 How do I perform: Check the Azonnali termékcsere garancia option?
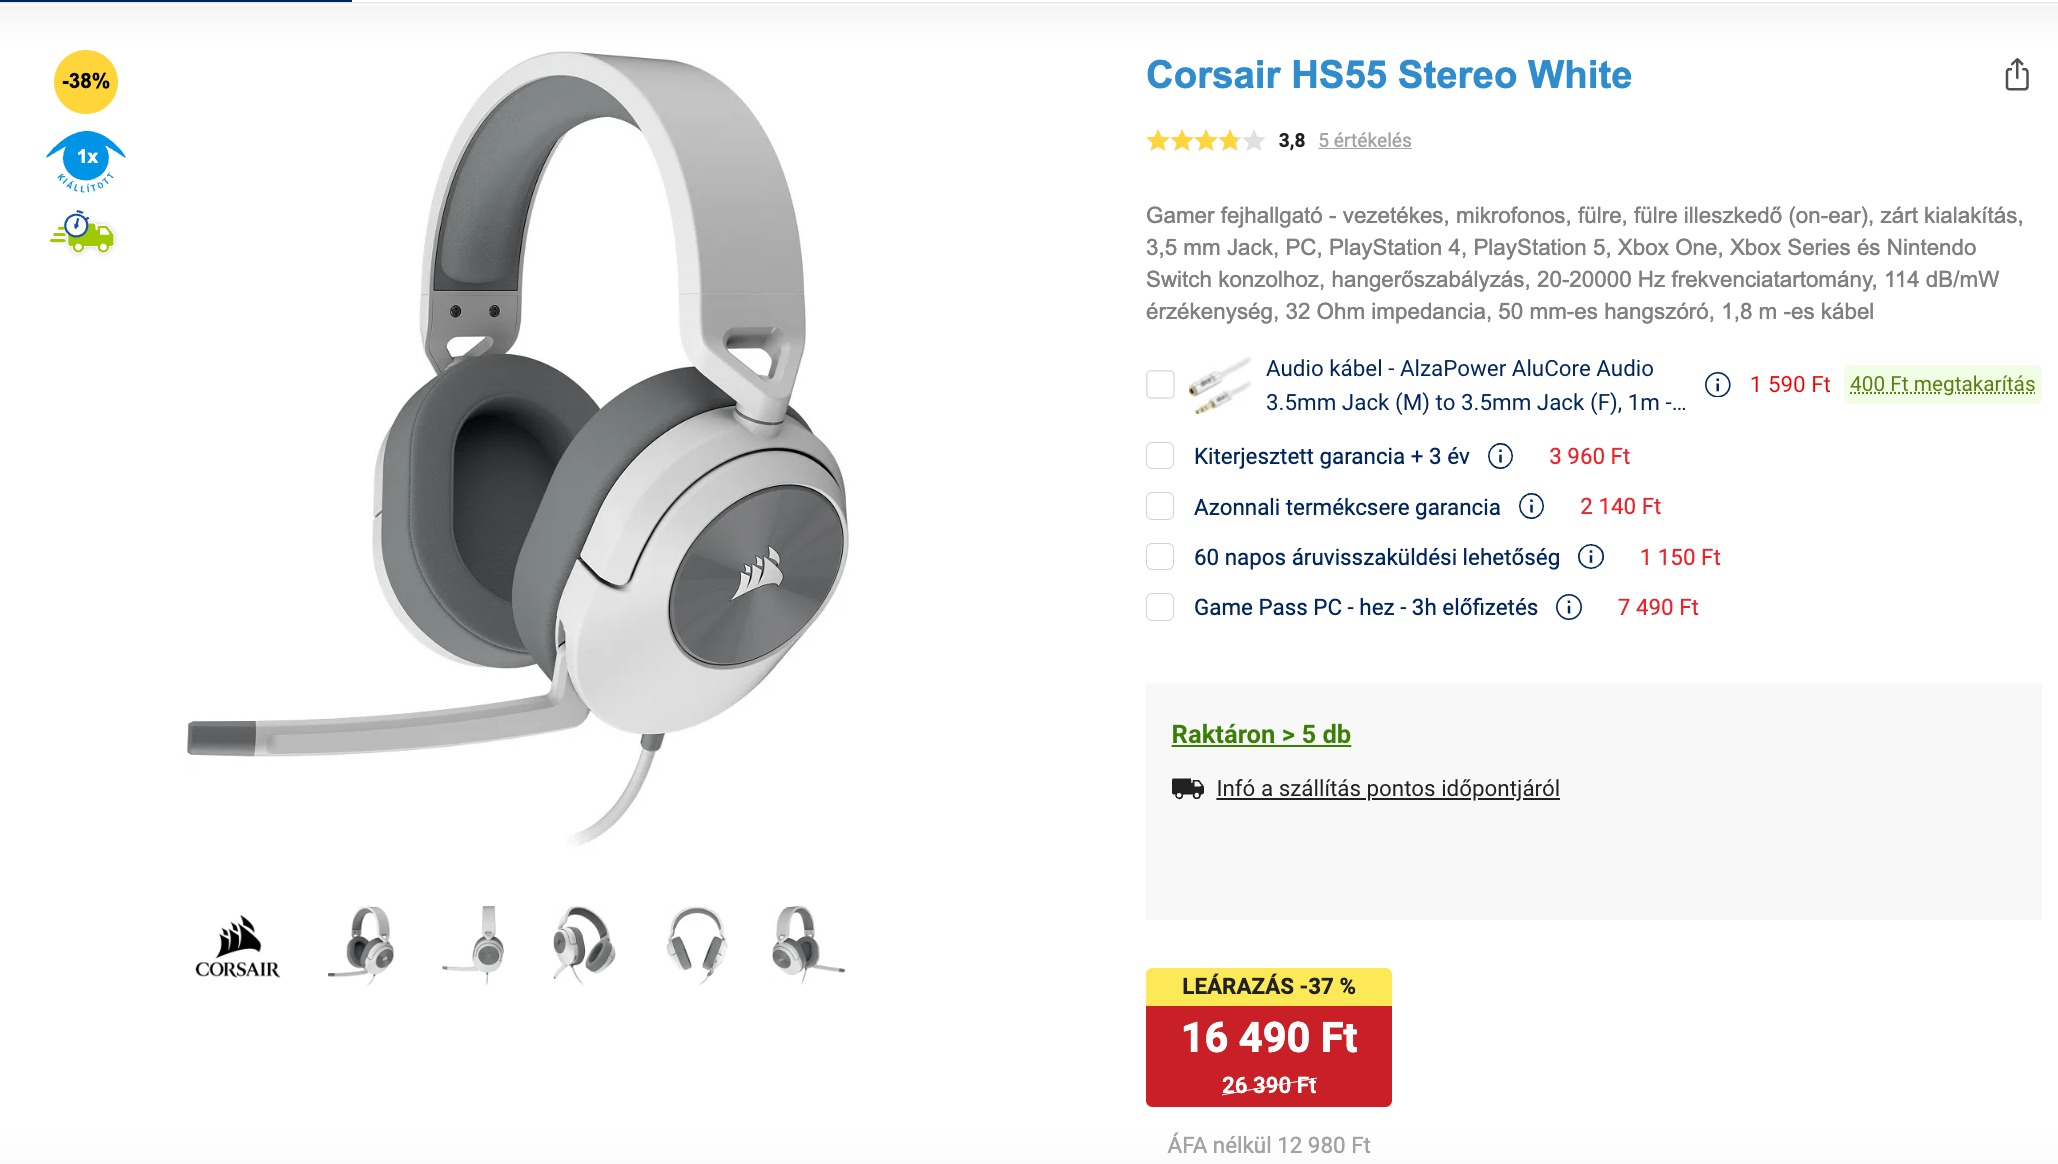click(x=1160, y=506)
